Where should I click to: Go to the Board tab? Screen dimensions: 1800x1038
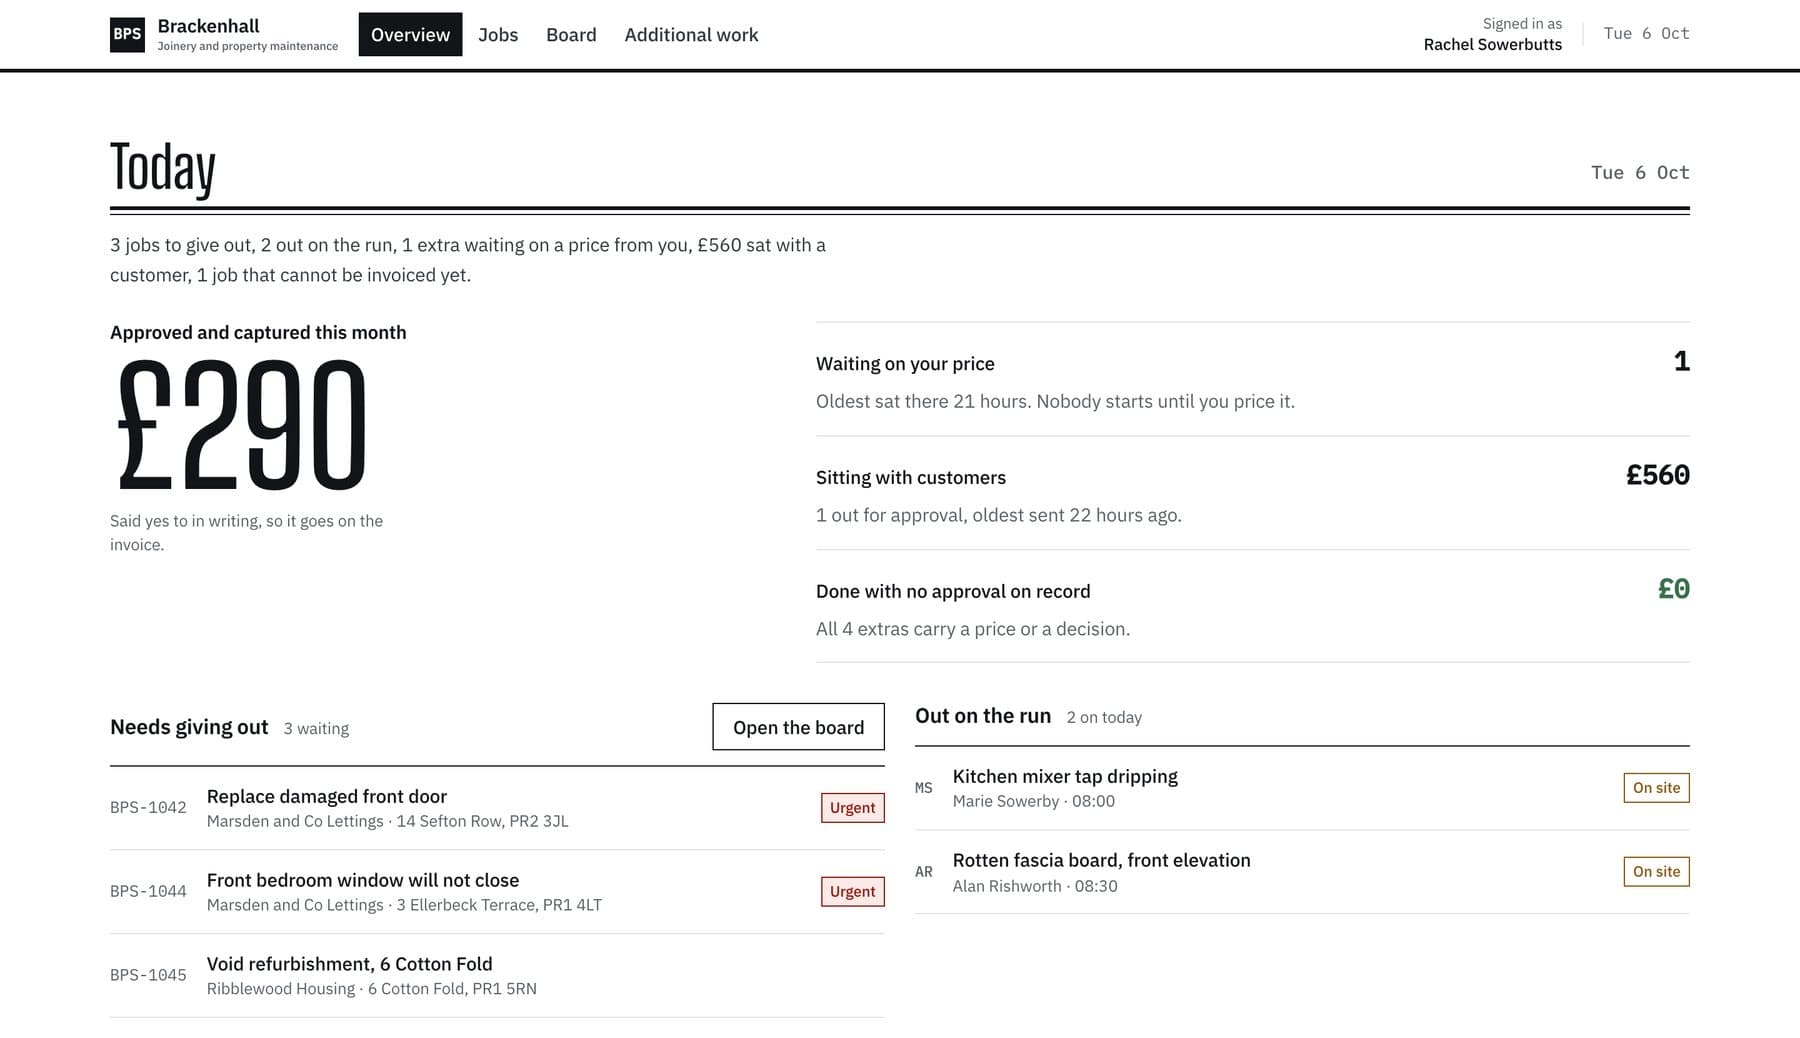(x=571, y=34)
